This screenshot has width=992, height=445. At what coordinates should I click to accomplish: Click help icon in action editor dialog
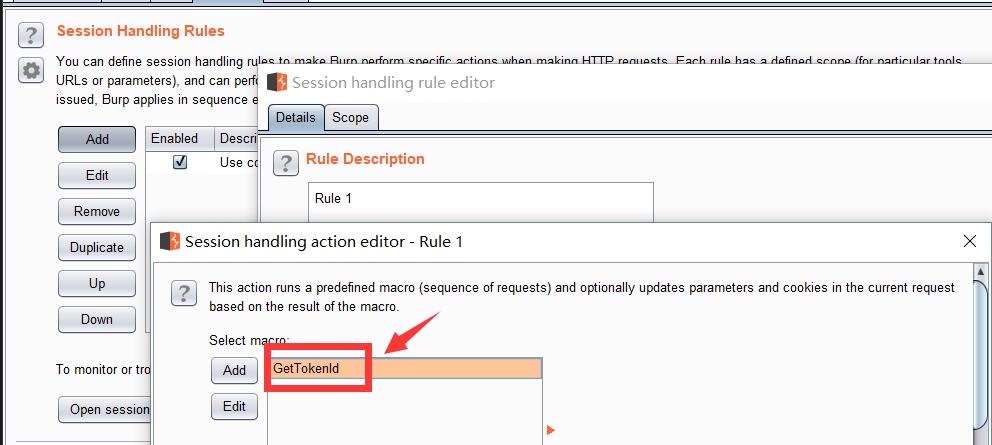[183, 293]
